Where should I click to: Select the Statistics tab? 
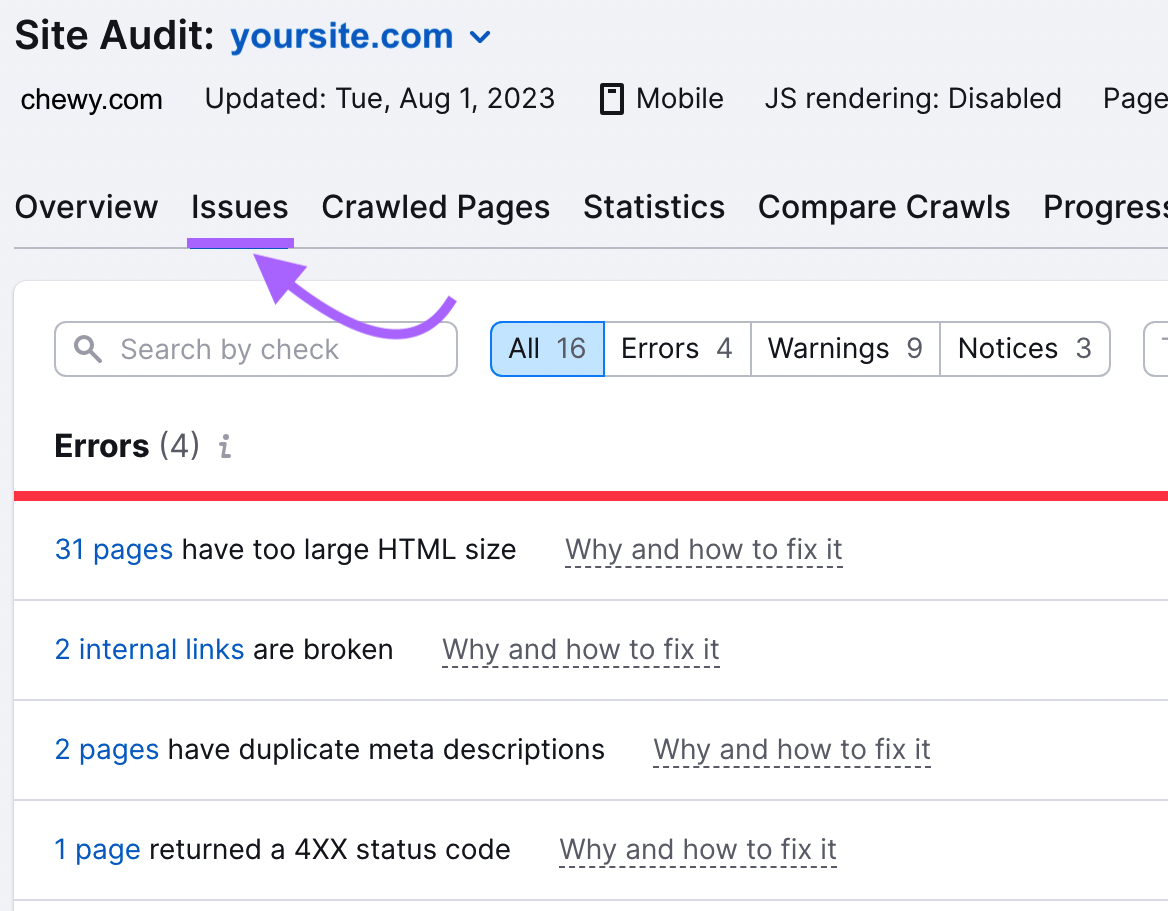pyautogui.click(x=653, y=207)
